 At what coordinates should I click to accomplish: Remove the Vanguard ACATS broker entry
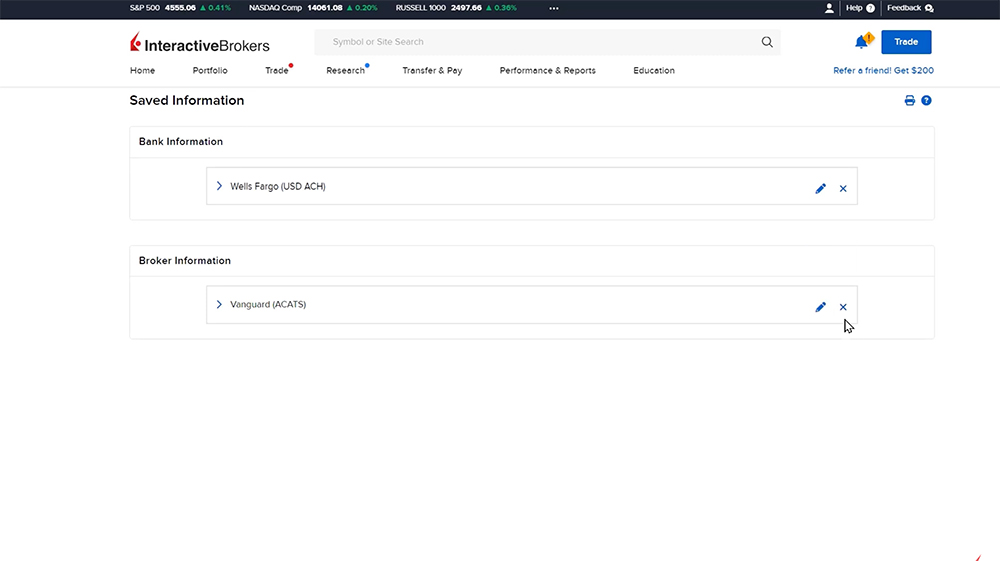click(x=843, y=307)
